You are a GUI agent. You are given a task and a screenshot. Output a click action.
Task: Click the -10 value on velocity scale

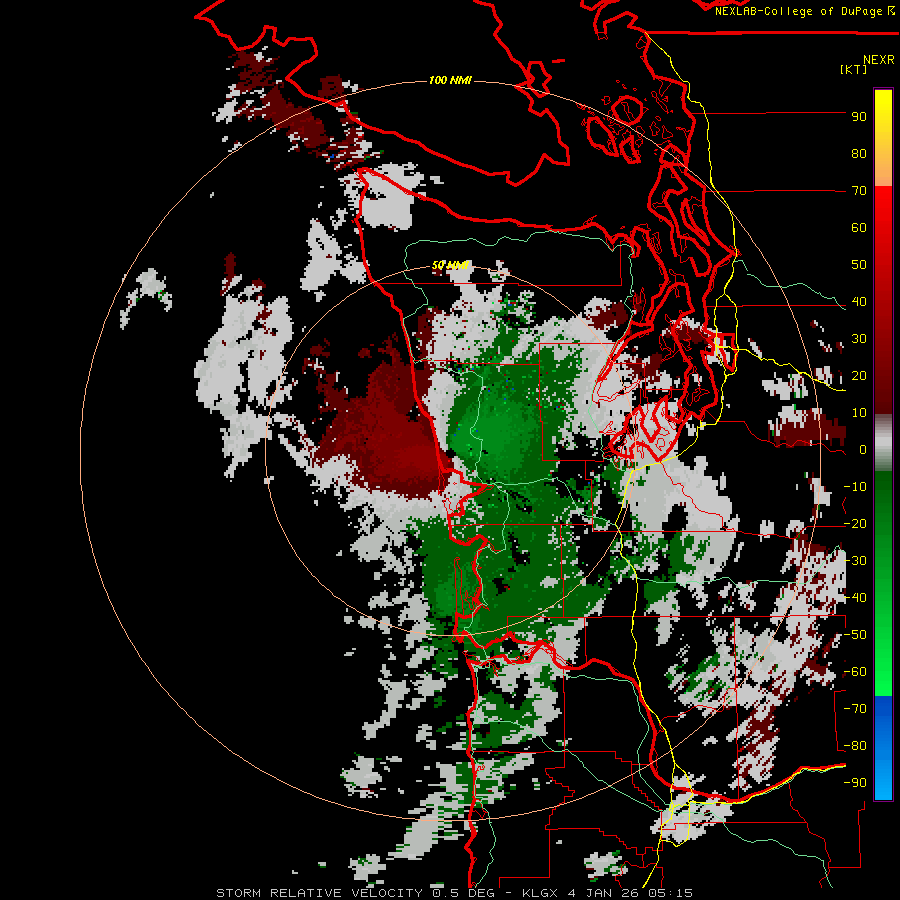(855, 487)
